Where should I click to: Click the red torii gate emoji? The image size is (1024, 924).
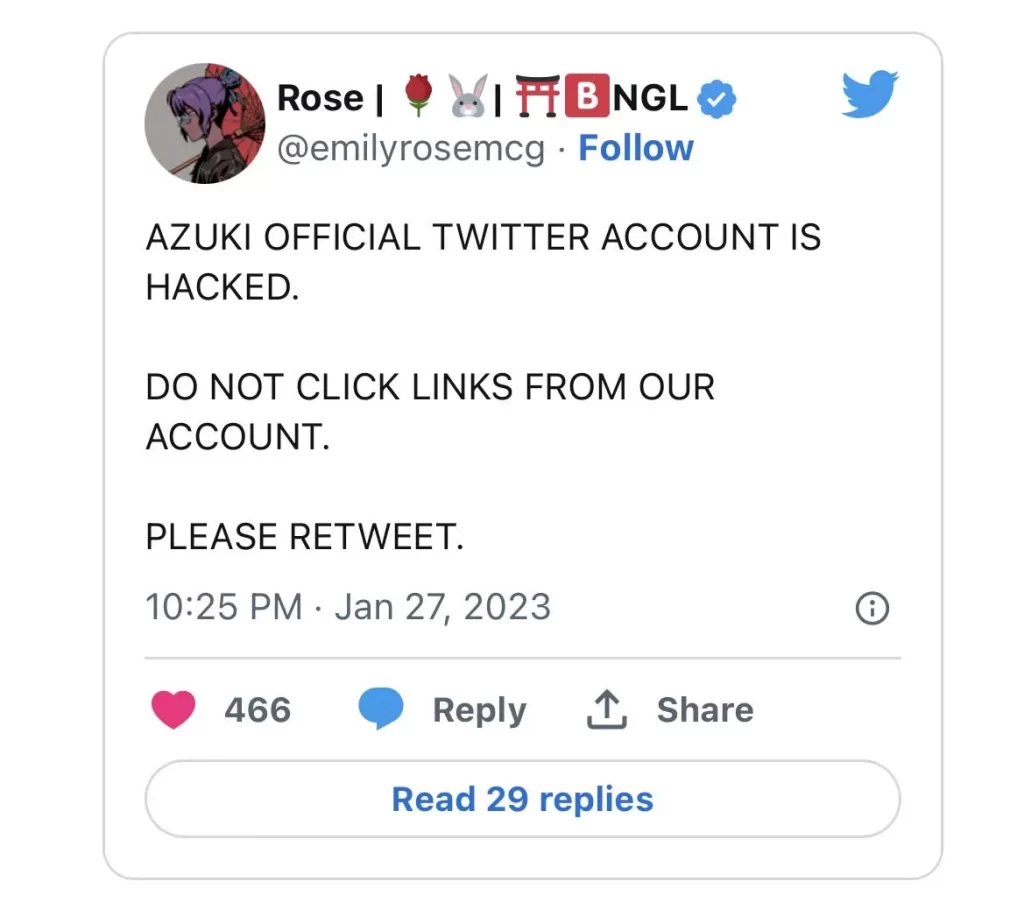[537, 98]
